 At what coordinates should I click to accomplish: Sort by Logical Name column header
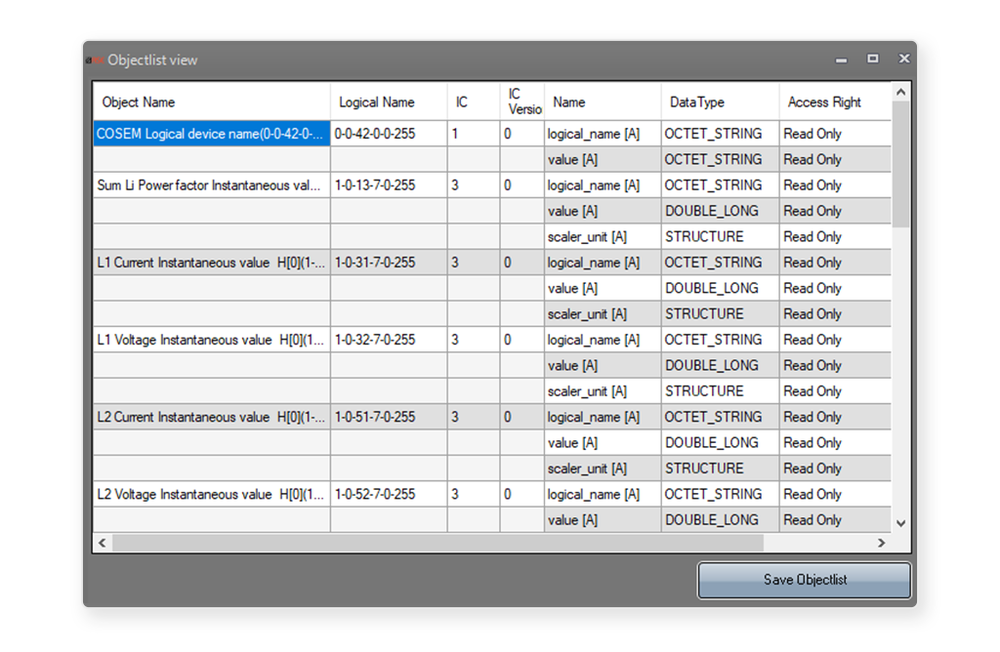(x=388, y=102)
